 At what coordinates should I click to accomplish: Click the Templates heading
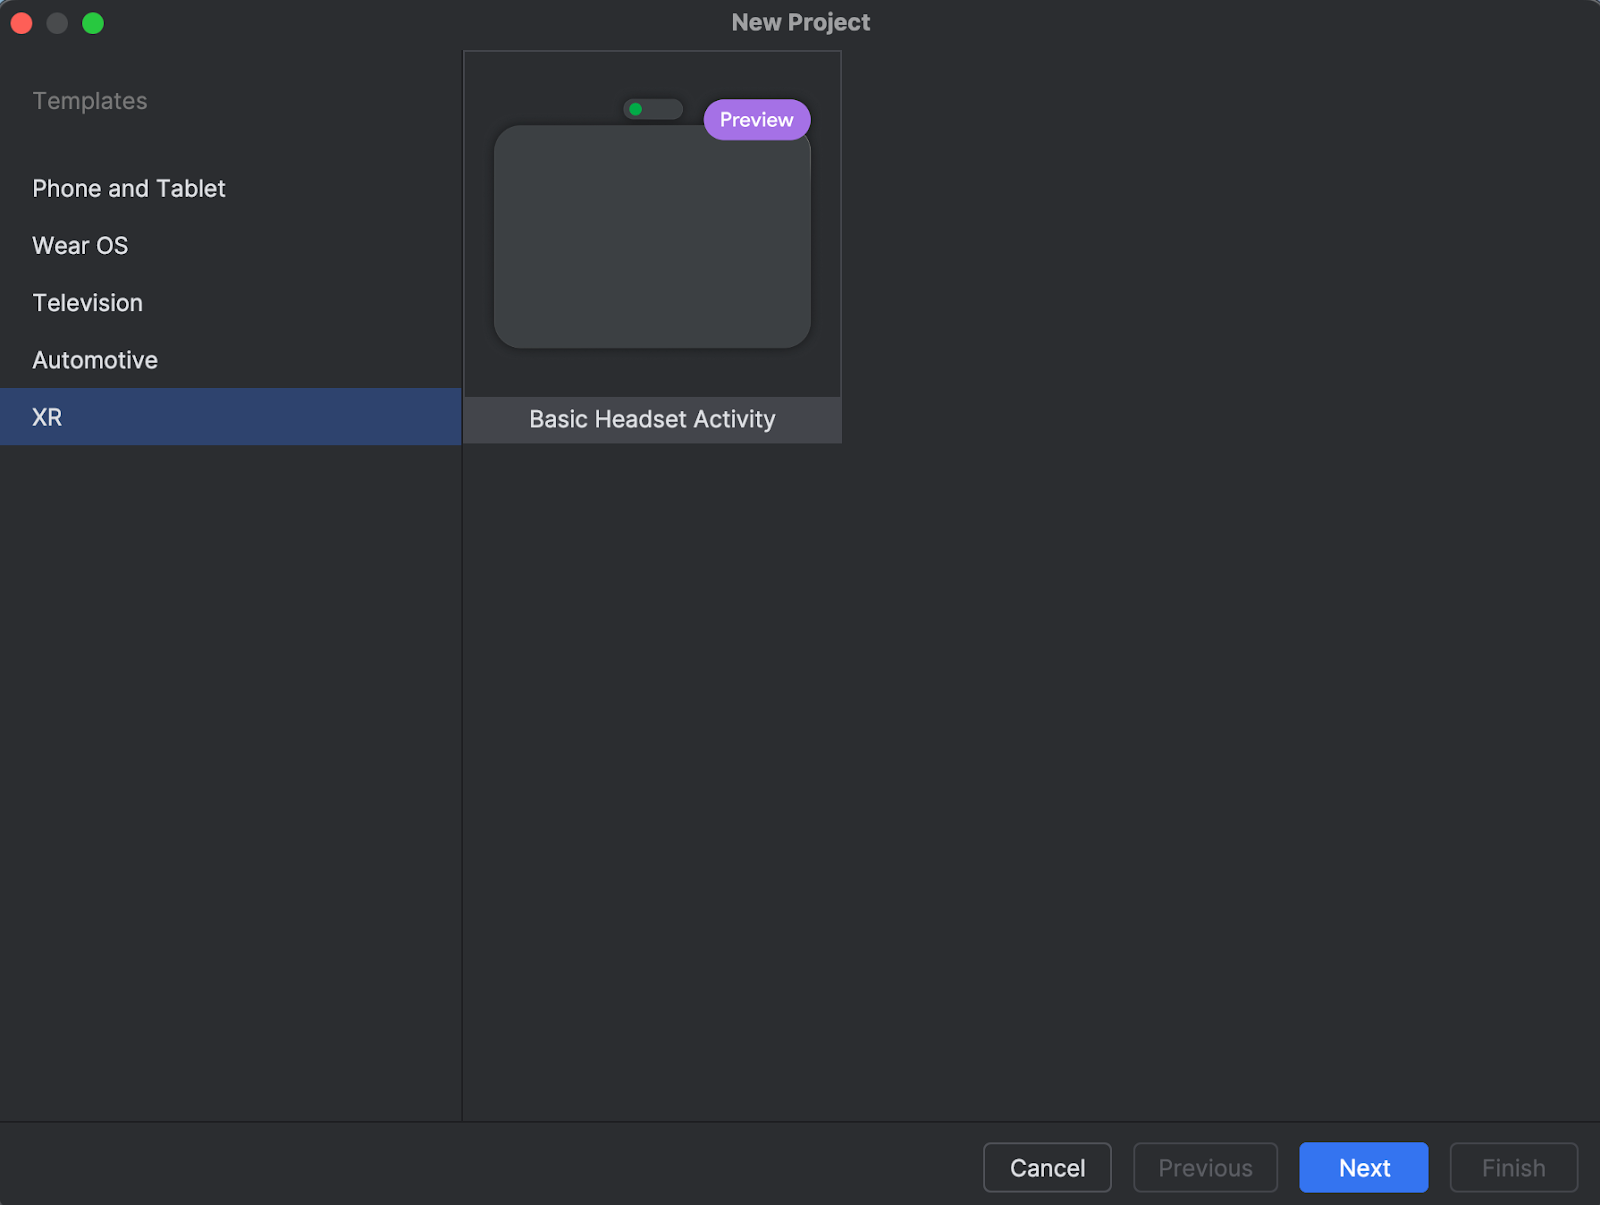coord(90,100)
